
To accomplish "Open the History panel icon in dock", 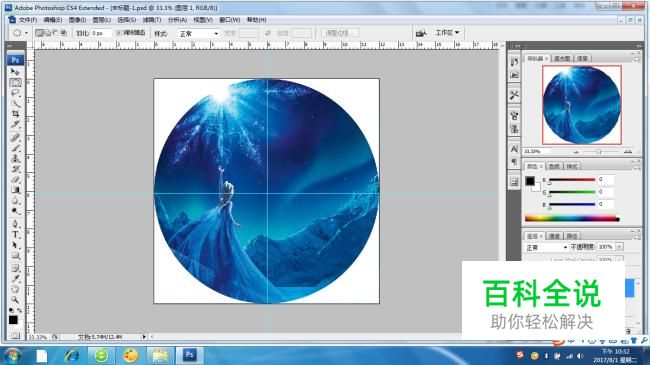I will [514, 62].
